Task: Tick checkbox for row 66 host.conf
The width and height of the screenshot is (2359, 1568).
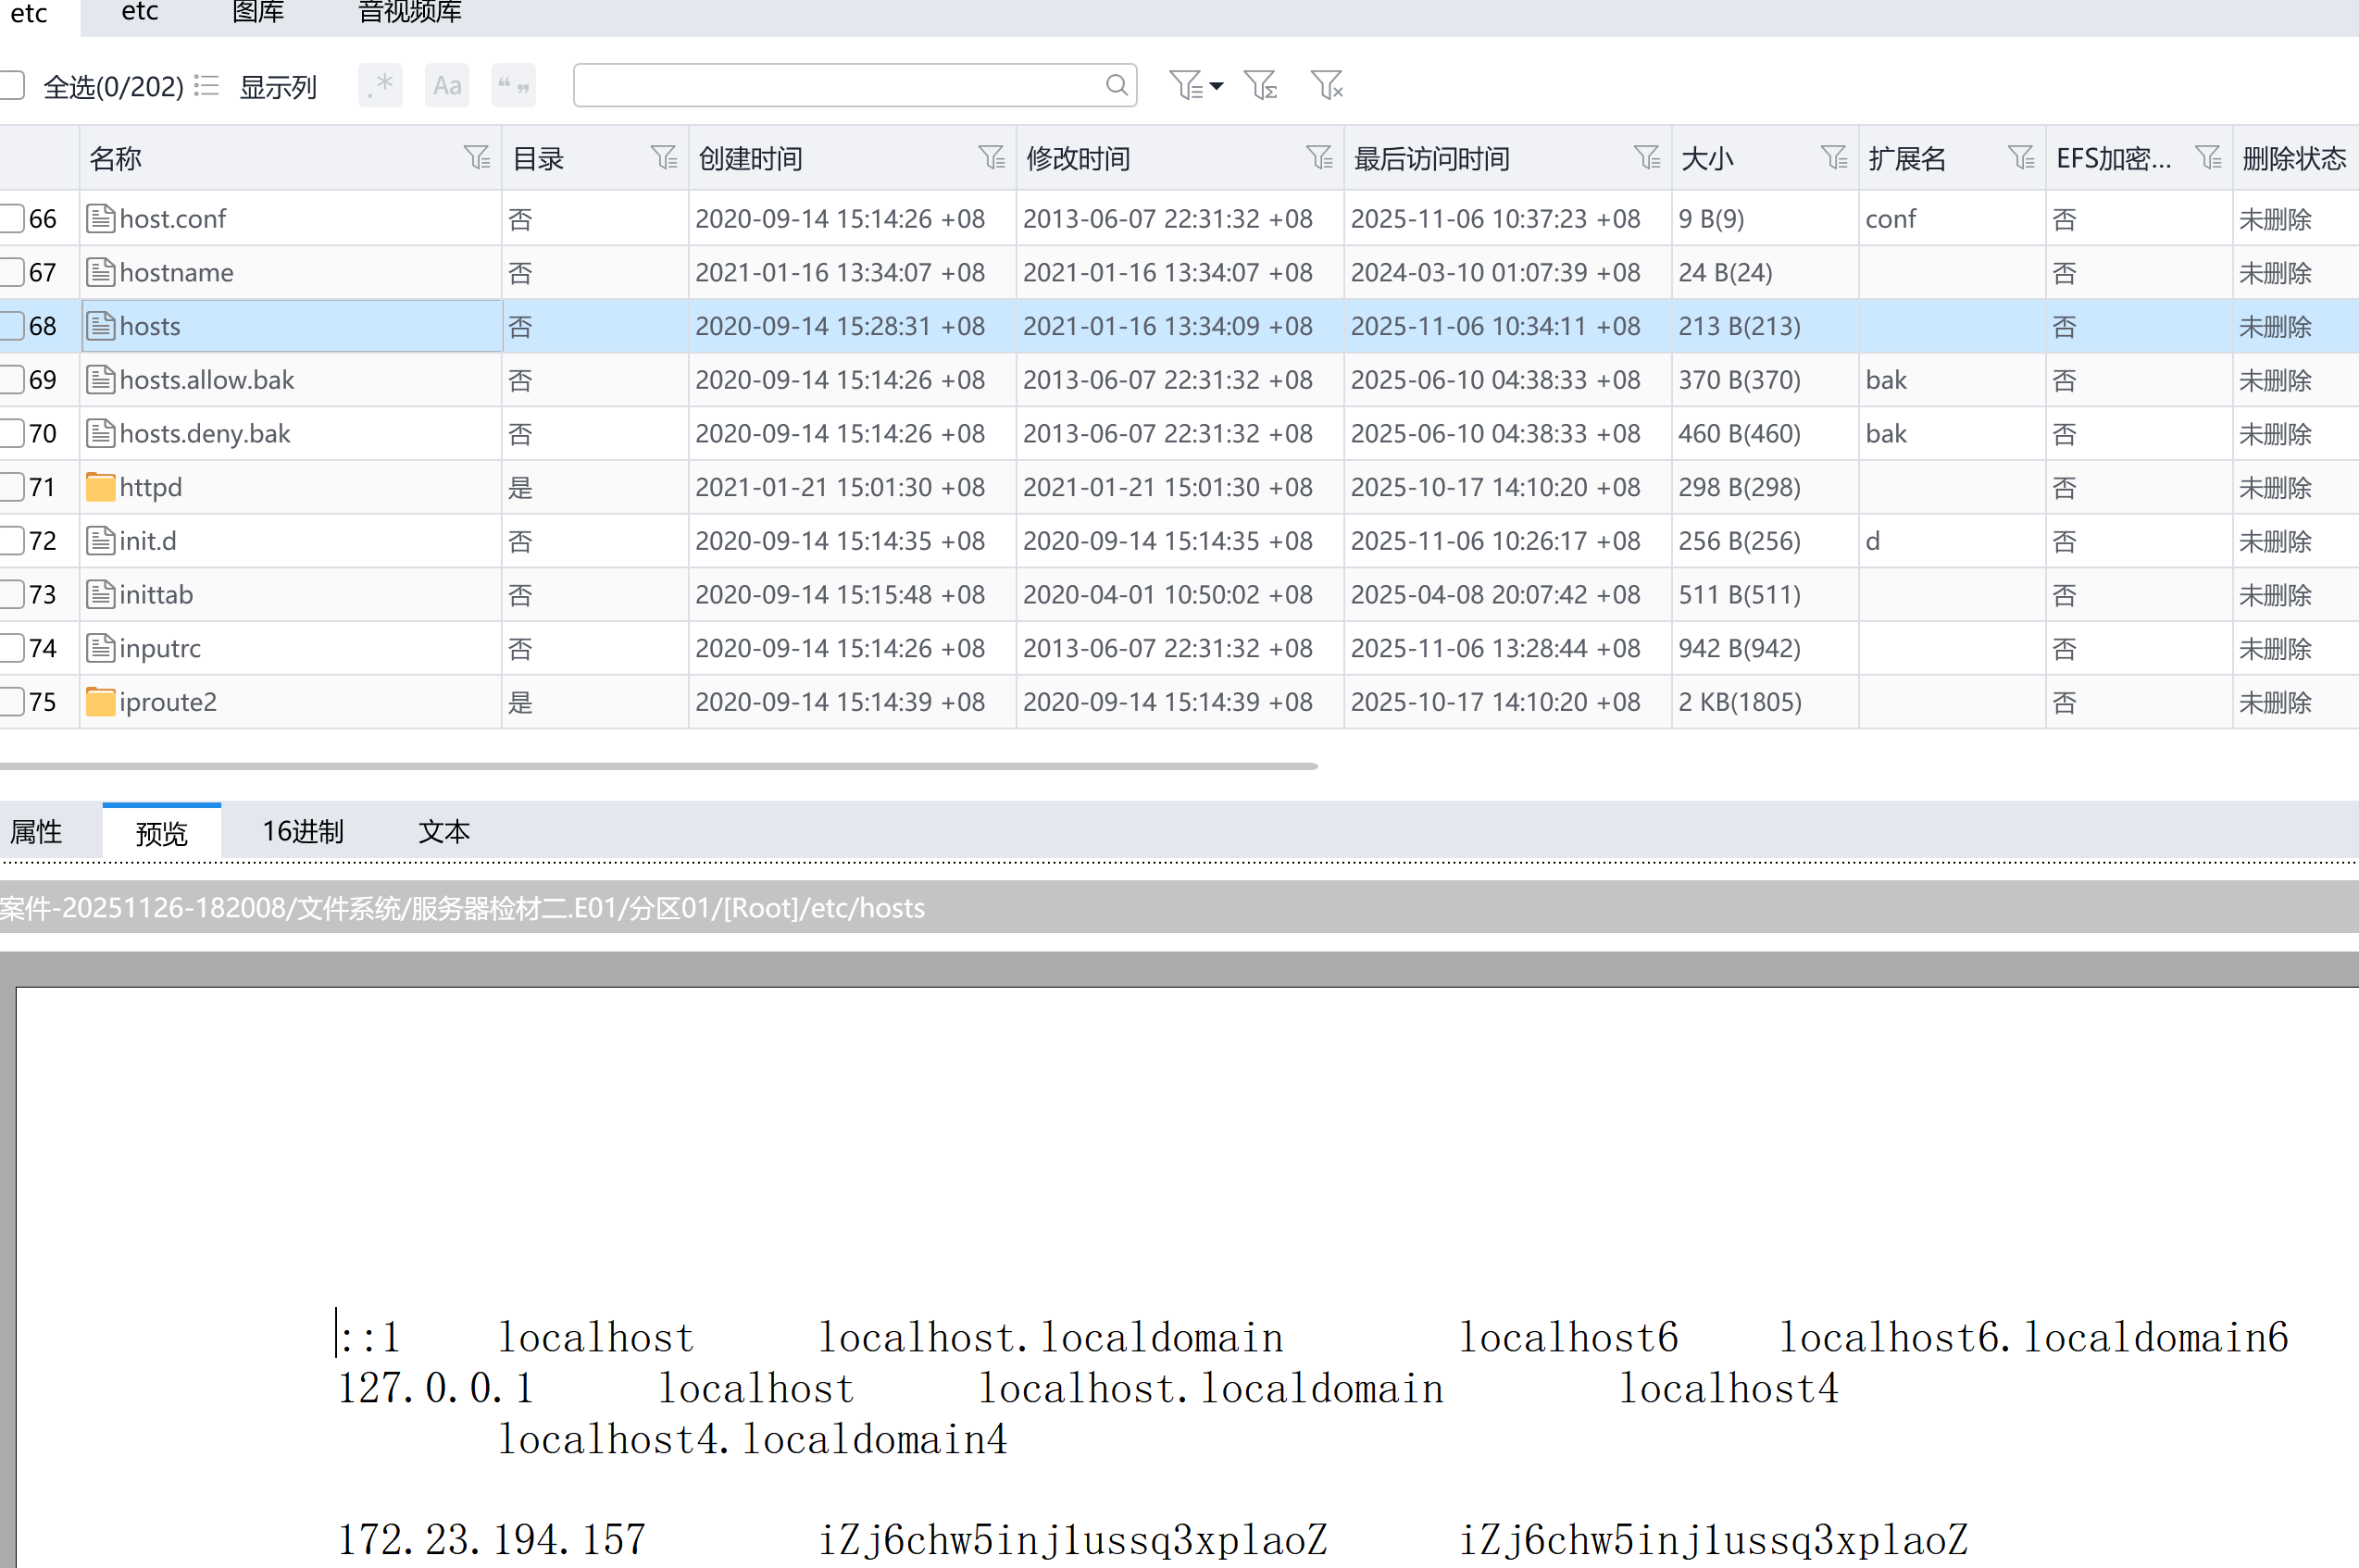Action: coord(12,219)
